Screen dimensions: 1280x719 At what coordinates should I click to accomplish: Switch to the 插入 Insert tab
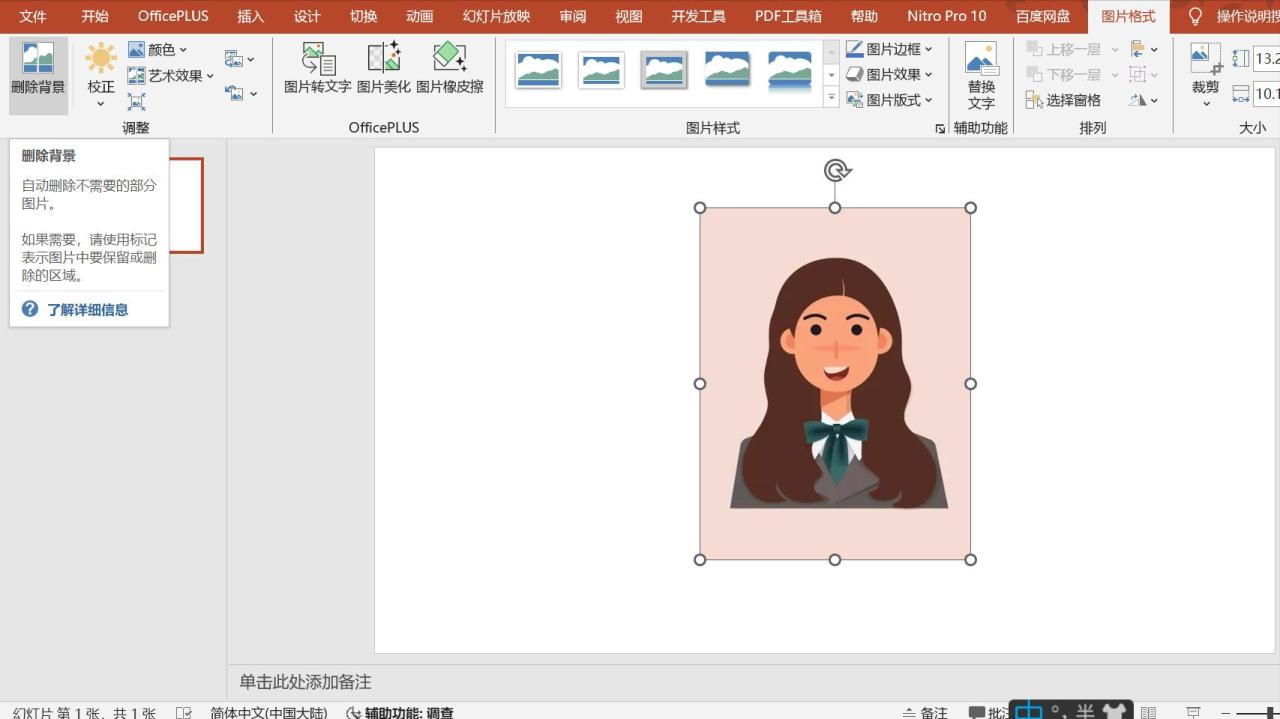pyautogui.click(x=250, y=16)
